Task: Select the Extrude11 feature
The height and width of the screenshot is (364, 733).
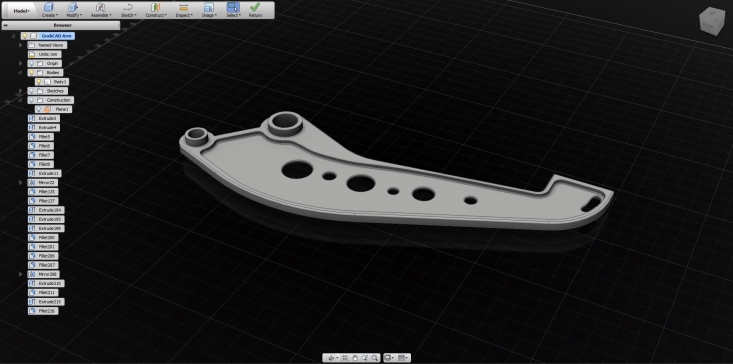Action: click(x=45, y=173)
